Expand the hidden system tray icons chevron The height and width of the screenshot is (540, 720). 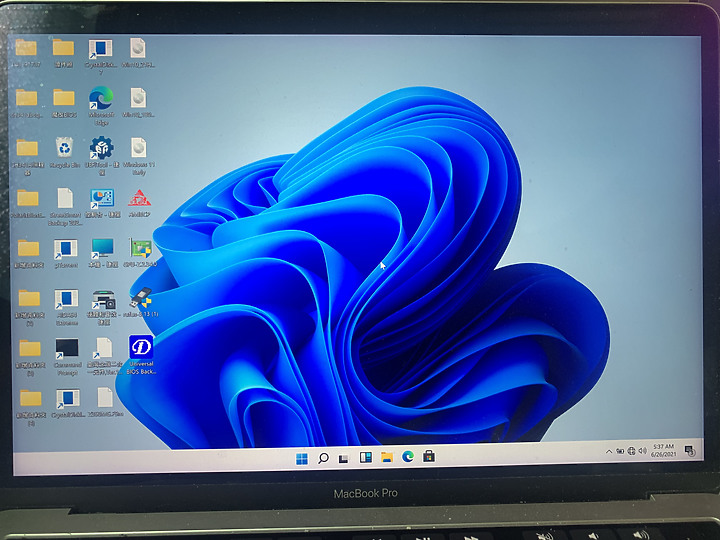pyautogui.click(x=609, y=451)
